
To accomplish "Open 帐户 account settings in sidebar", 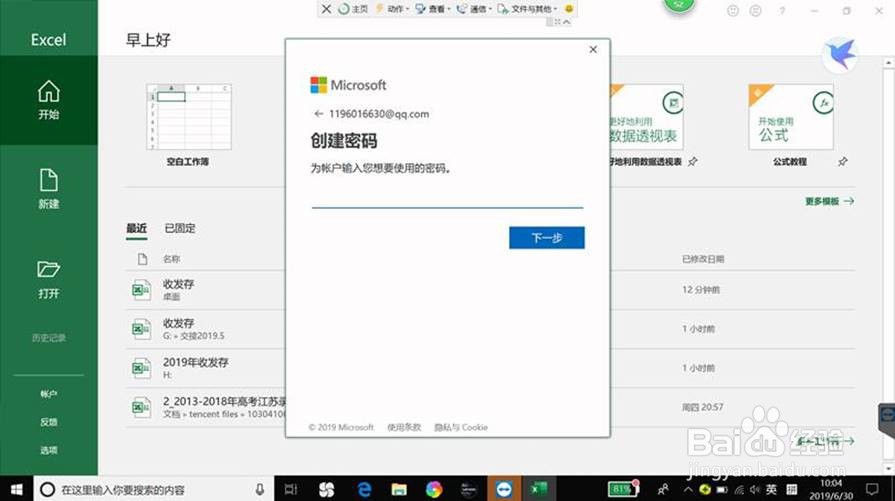I will [49, 394].
